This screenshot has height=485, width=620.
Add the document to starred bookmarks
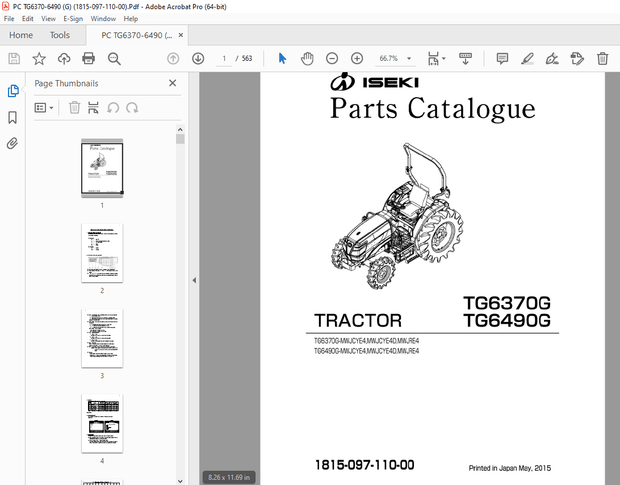(39, 59)
